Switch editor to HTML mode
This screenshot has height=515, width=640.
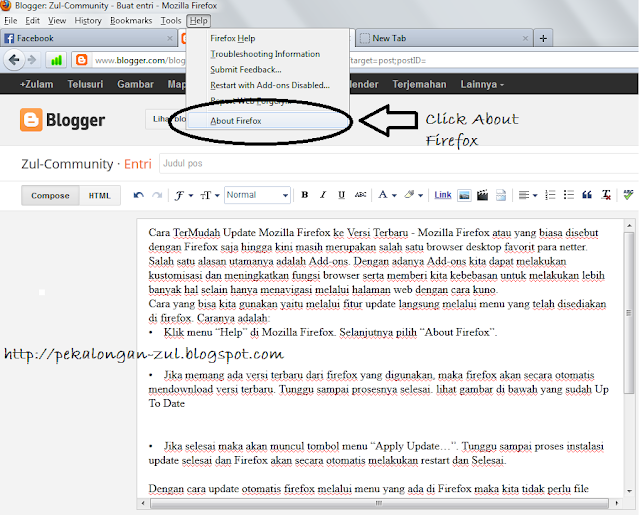100,195
